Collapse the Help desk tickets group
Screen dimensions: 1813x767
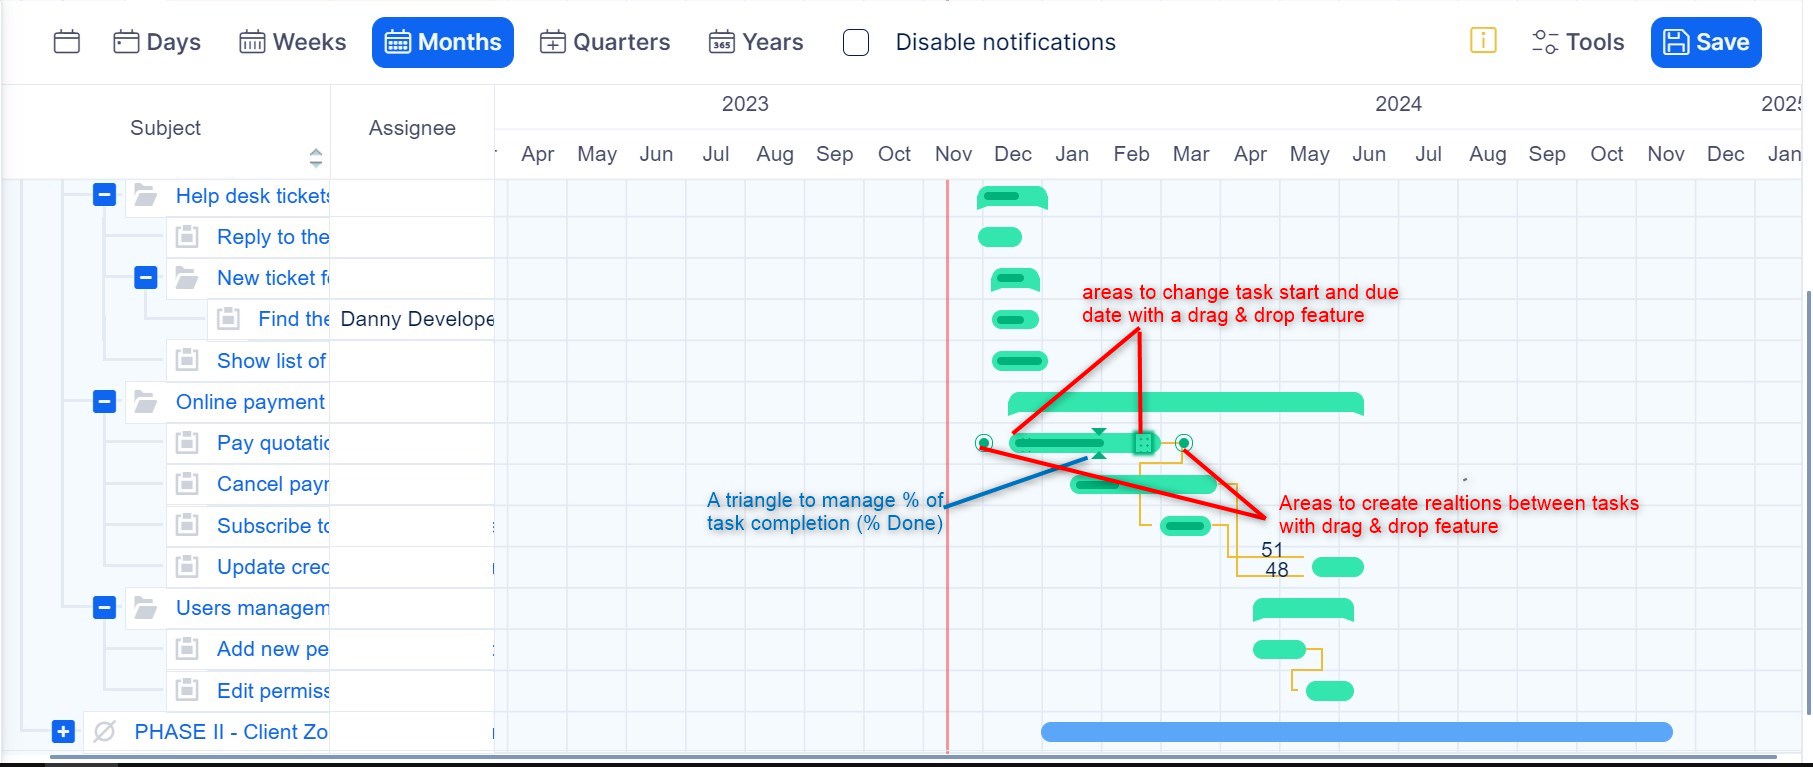point(104,195)
